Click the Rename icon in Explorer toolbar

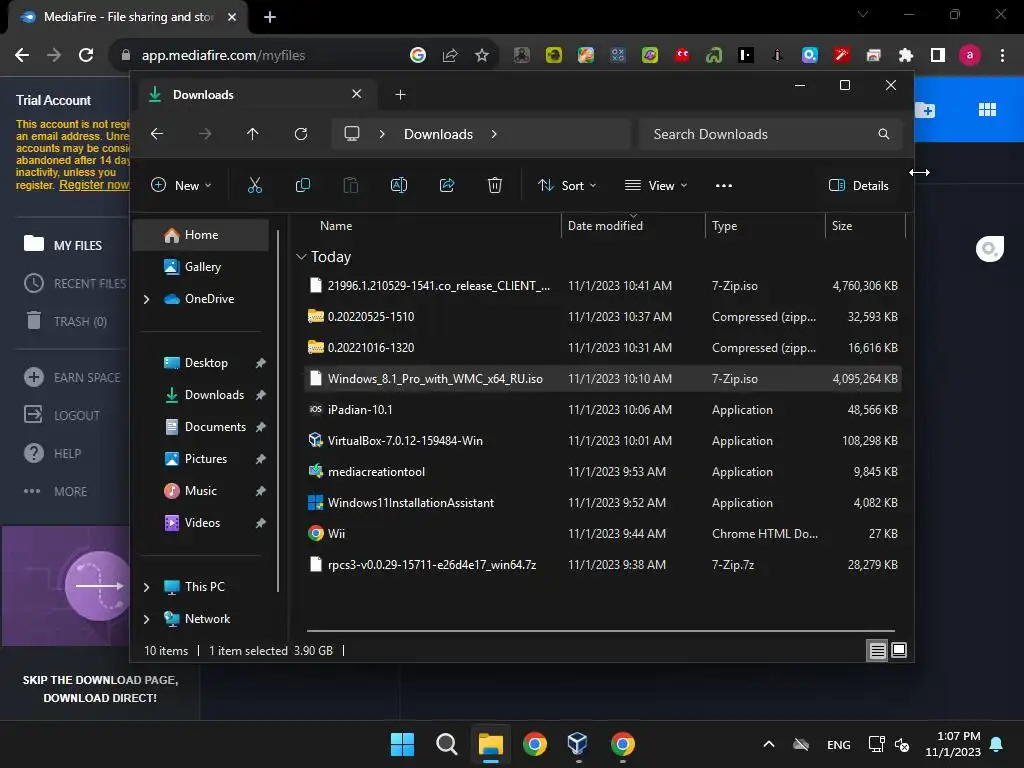(x=399, y=185)
